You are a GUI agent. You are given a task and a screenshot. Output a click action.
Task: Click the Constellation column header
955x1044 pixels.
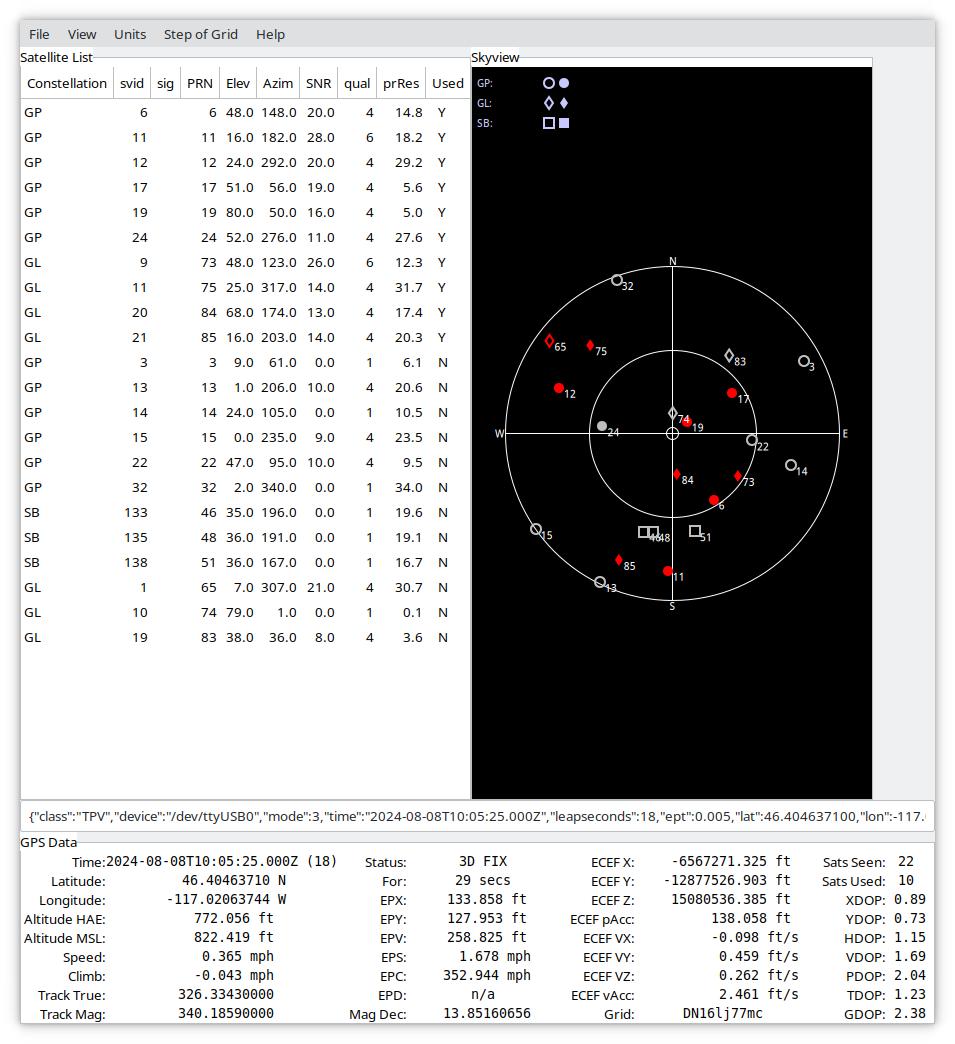(67, 84)
